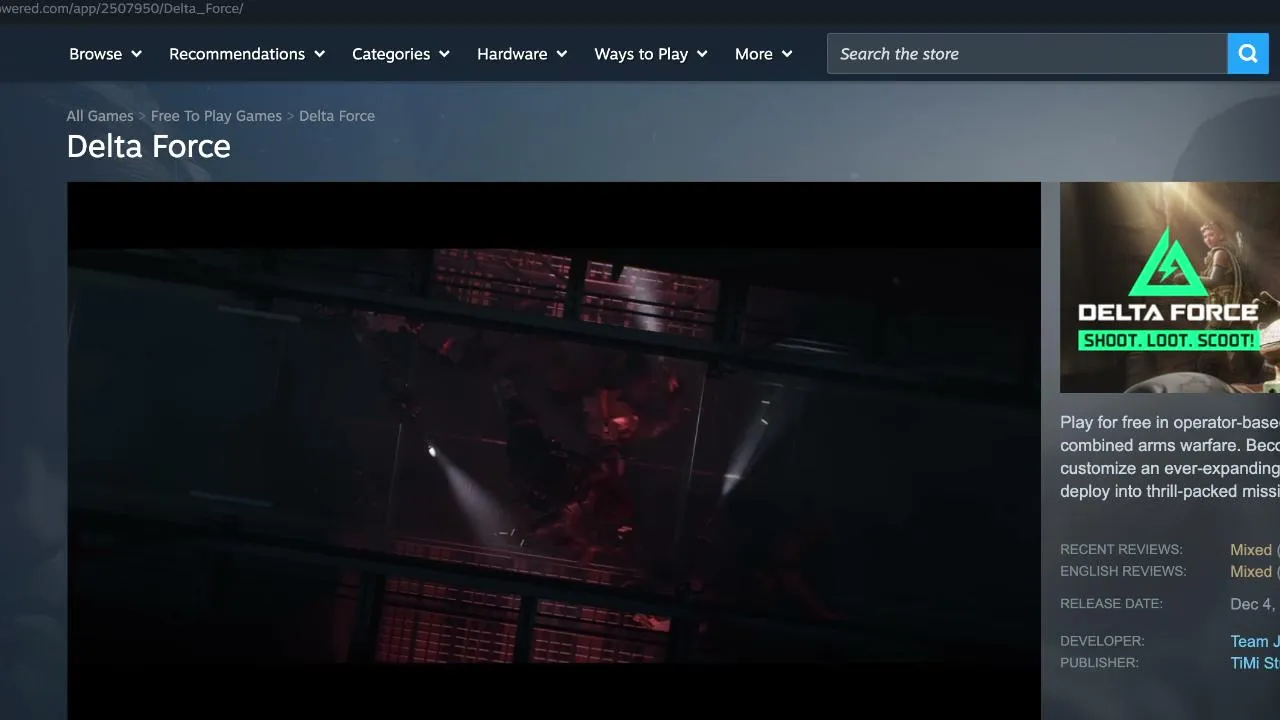Click the PUBLISHER label
This screenshot has width=1280, height=720.
point(1099,663)
